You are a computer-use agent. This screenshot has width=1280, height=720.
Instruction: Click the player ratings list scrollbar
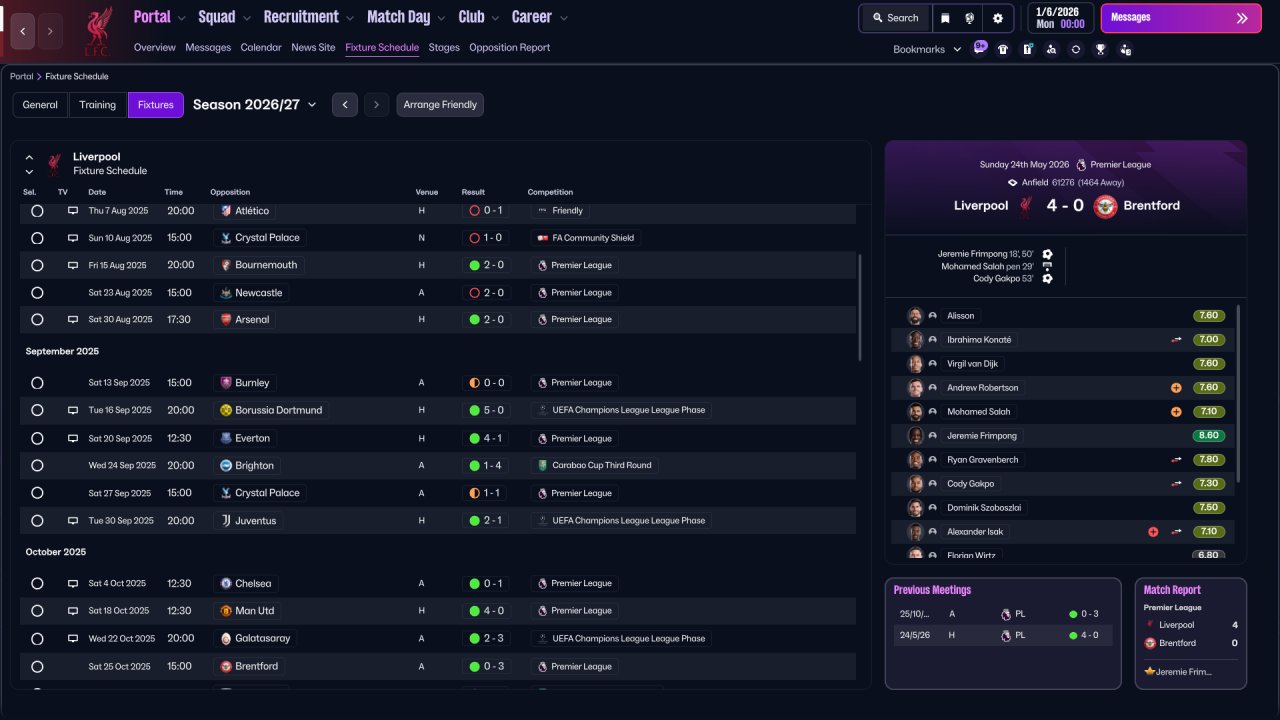(1238, 394)
